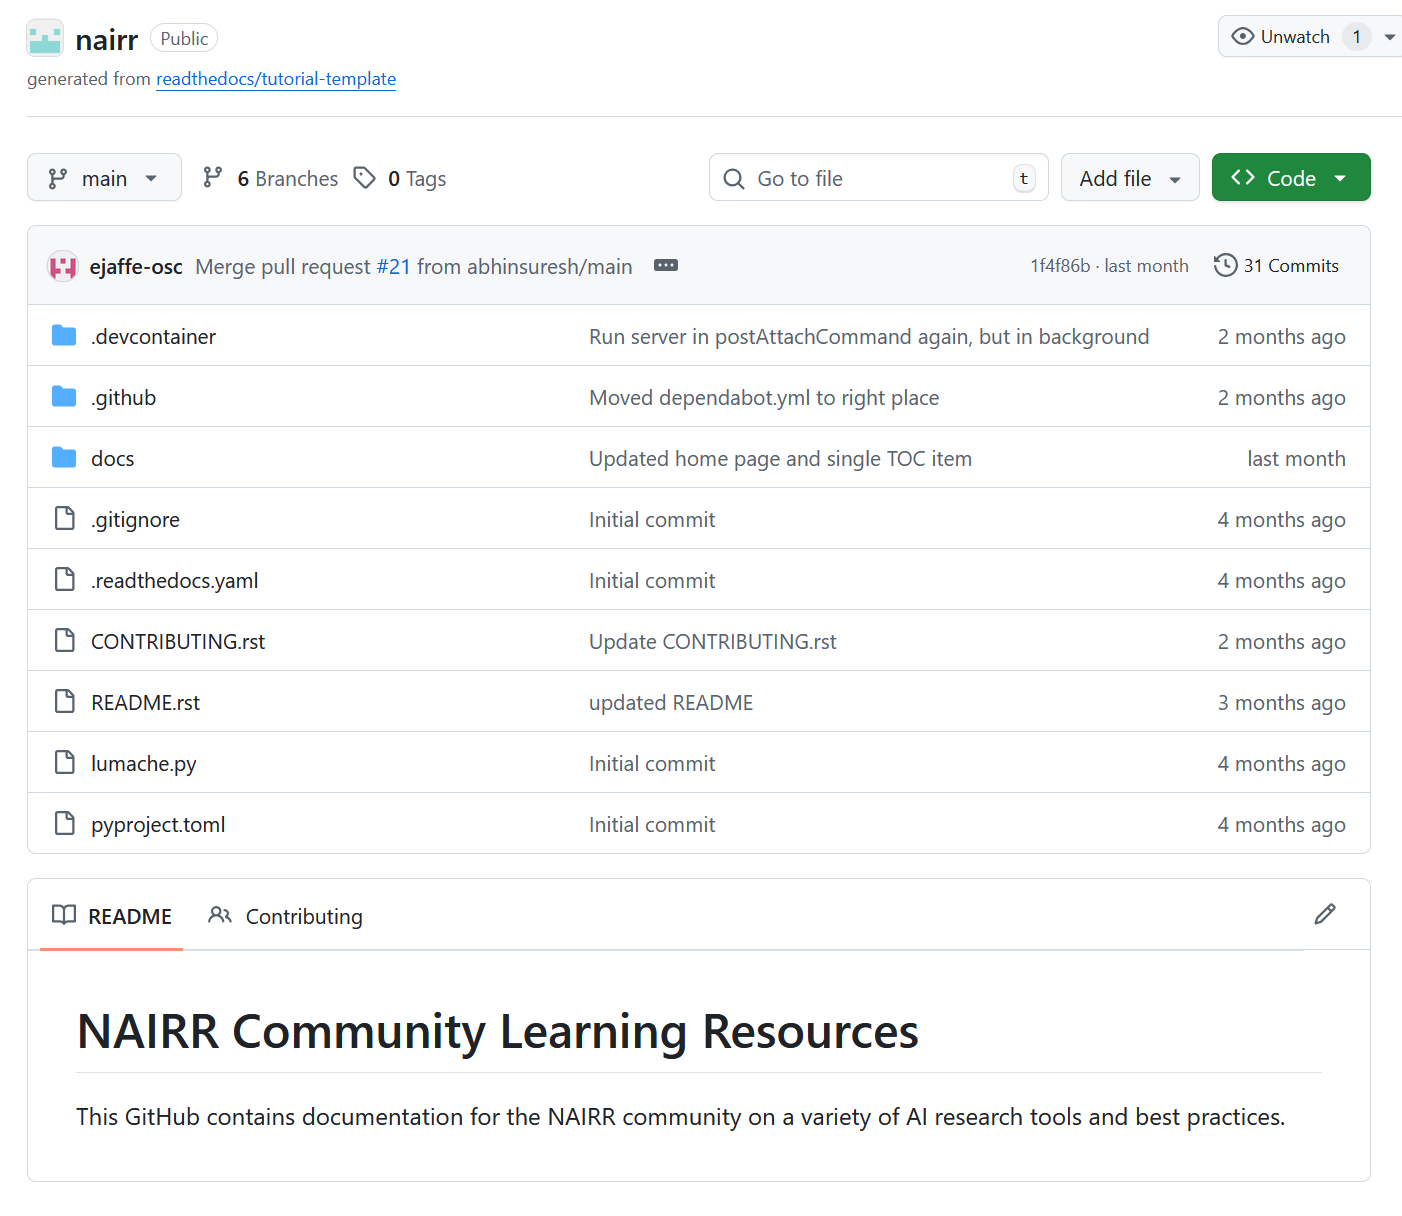
Task: Open the .devcontainer folder
Action: point(153,337)
